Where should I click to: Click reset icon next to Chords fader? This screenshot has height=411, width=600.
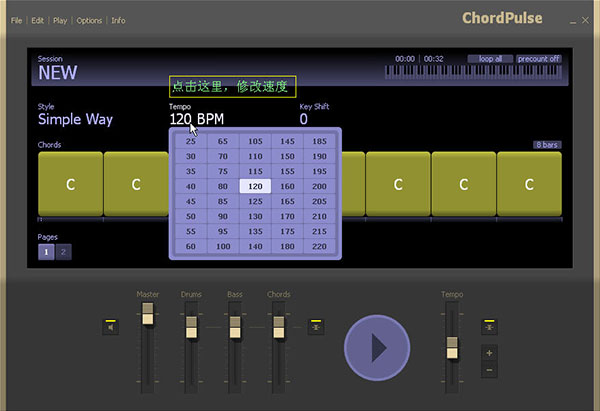[x=316, y=327]
